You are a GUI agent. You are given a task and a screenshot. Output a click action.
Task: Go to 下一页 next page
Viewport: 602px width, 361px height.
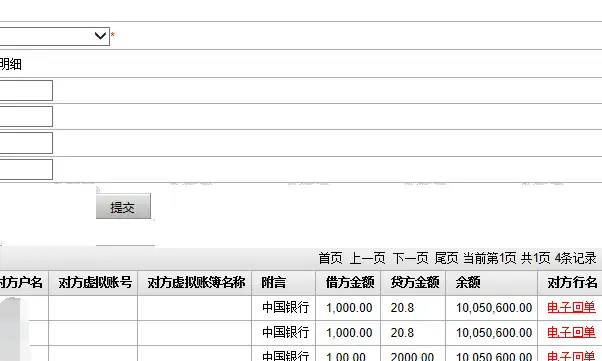(x=410, y=258)
